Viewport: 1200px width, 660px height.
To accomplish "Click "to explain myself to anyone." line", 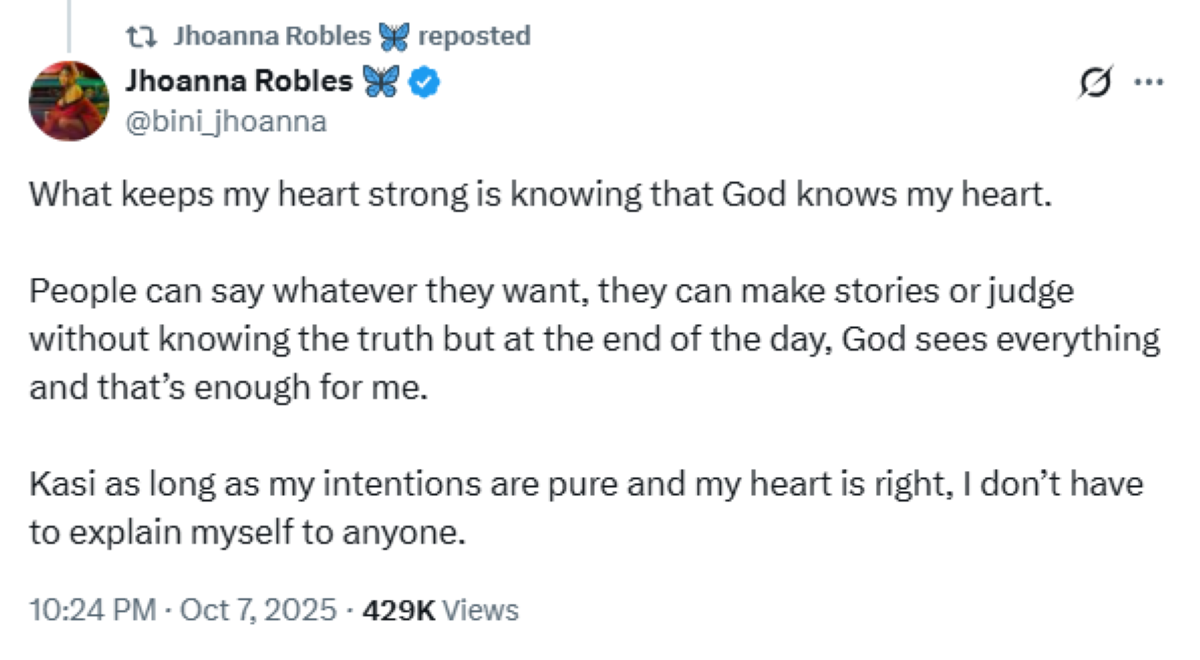I will click(x=248, y=533).
